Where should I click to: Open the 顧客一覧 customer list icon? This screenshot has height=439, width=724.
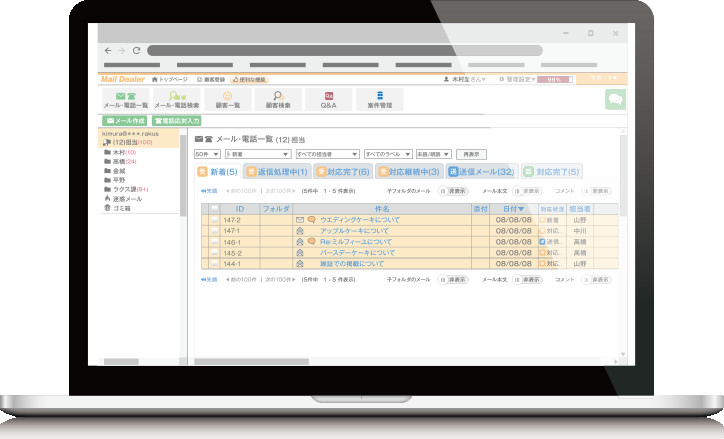coord(227,98)
